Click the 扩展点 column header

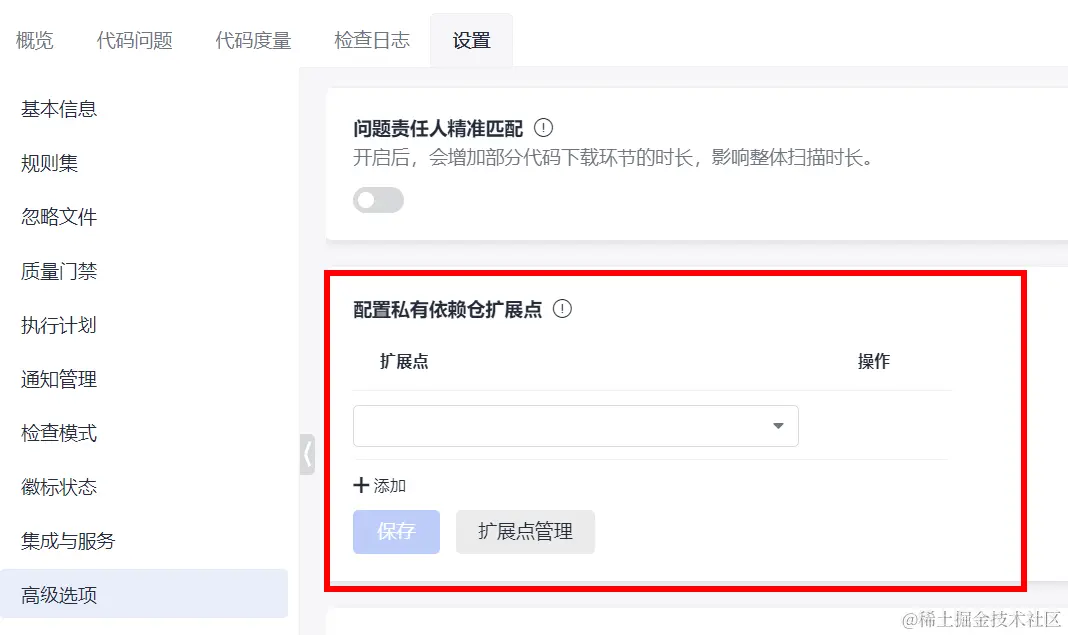404,362
